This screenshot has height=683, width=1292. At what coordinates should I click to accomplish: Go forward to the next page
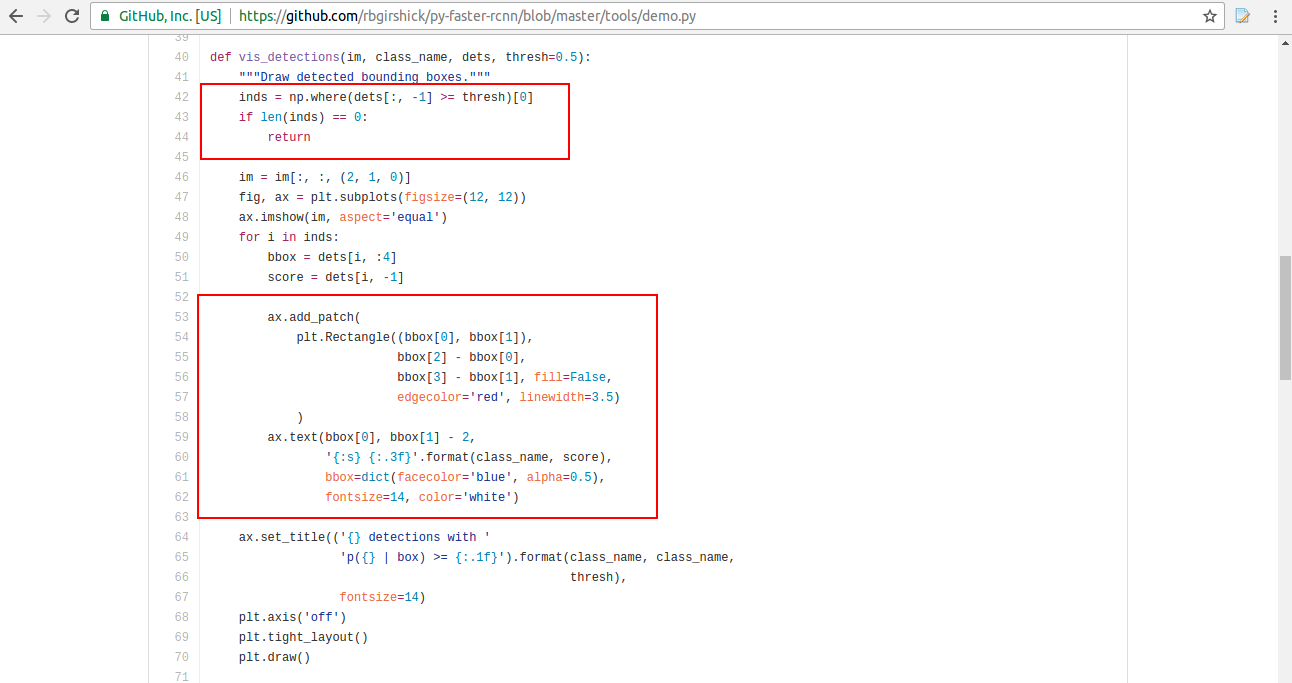click(x=44, y=16)
